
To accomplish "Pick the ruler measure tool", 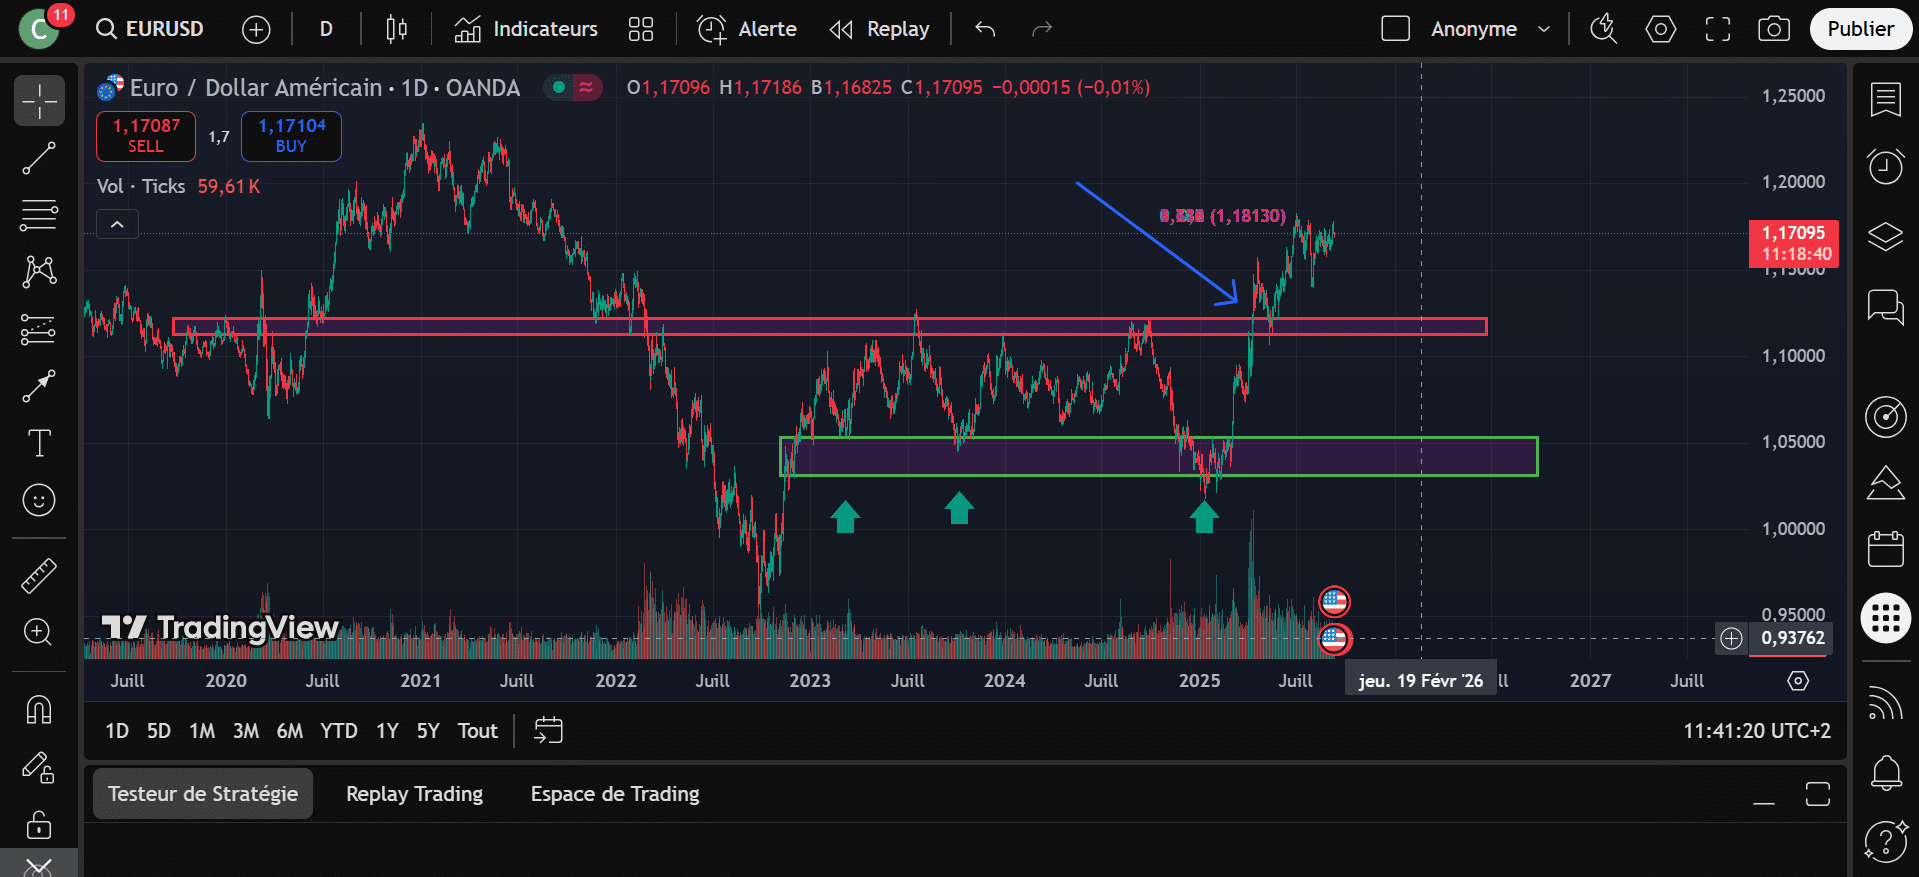I will [x=39, y=576].
